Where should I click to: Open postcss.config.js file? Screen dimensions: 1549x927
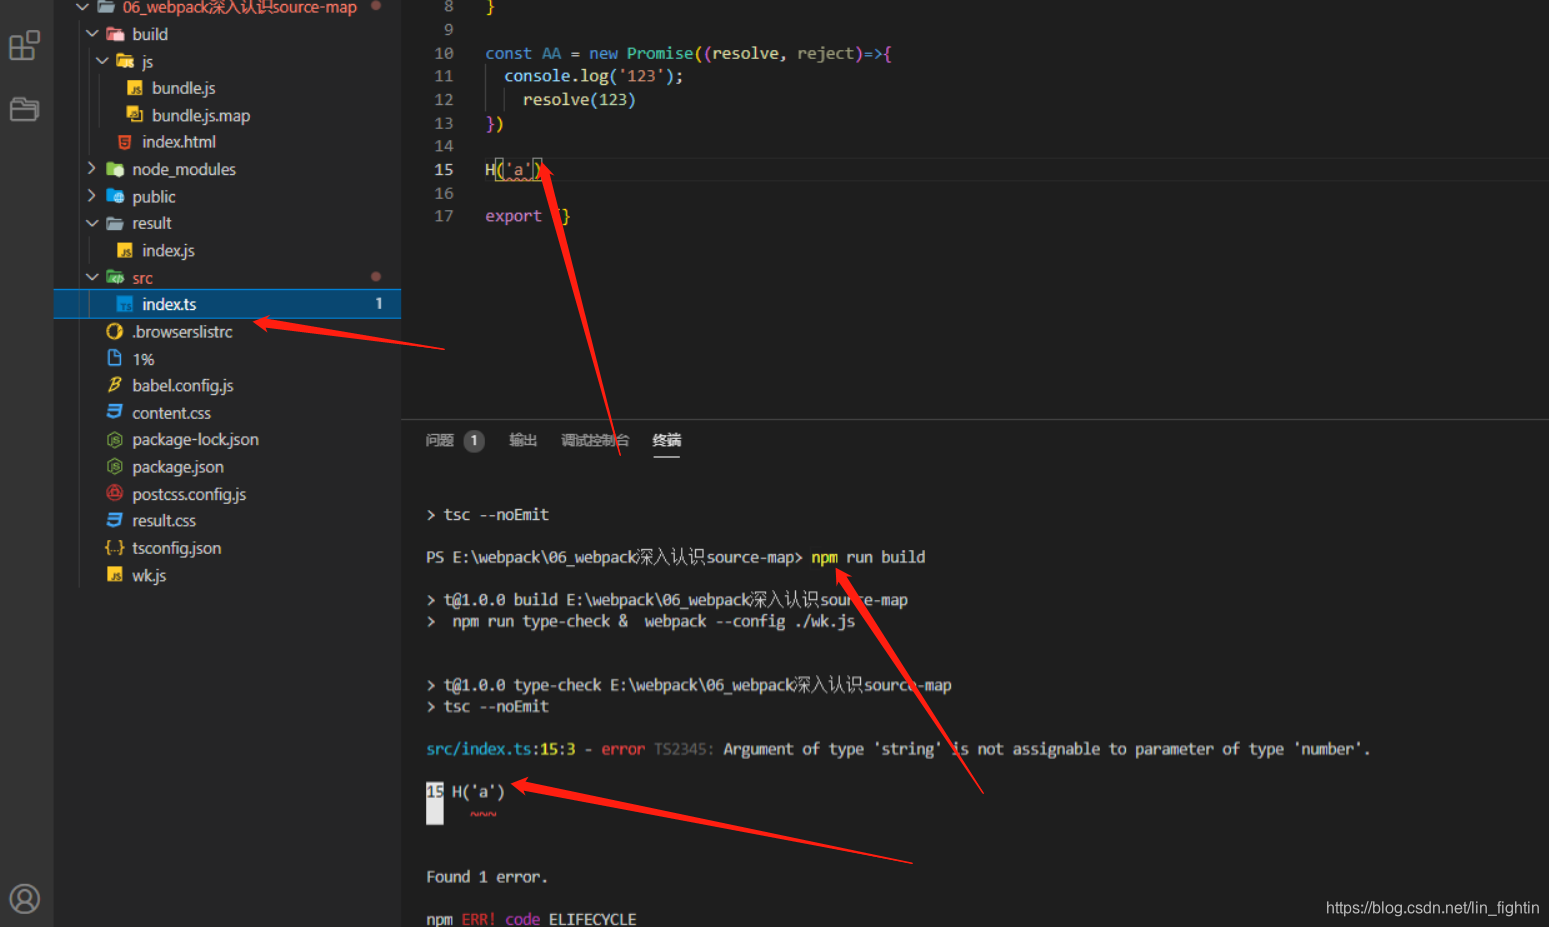click(x=189, y=493)
